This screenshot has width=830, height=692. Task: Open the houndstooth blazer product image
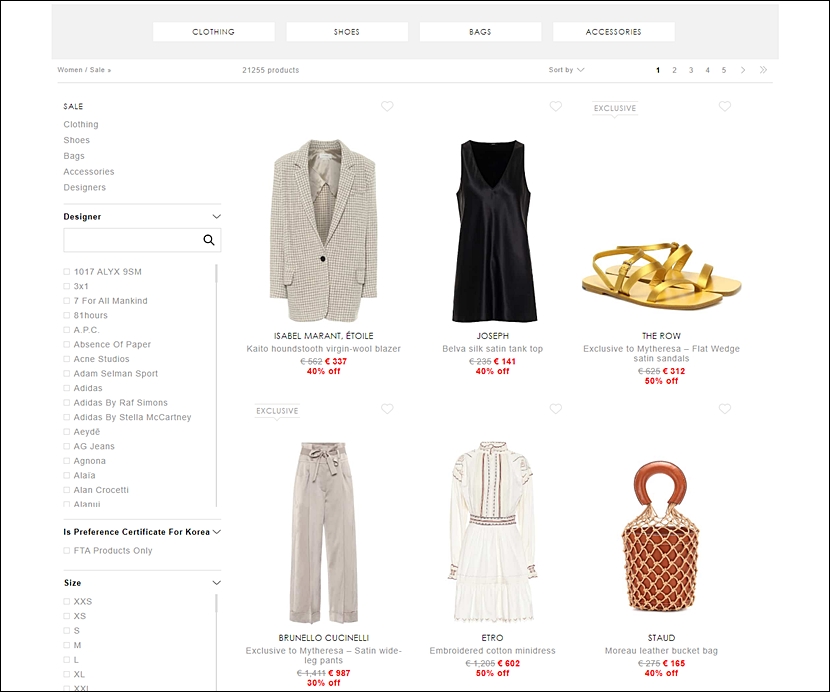coord(323,230)
